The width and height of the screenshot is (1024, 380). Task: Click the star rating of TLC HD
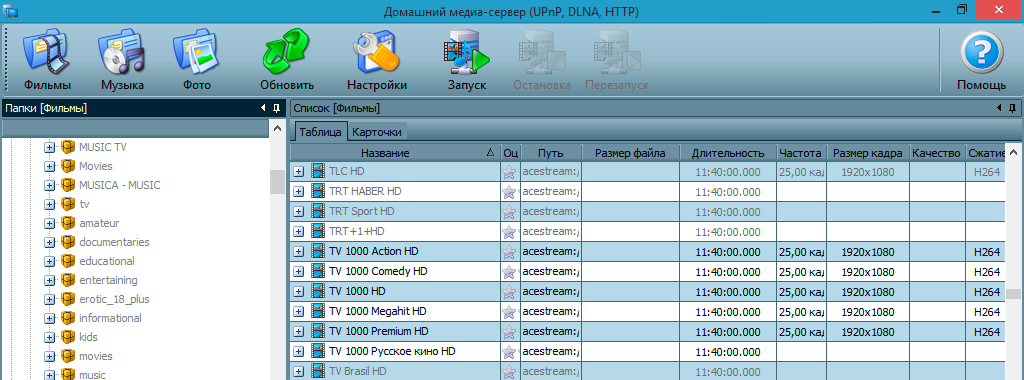pos(509,172)
